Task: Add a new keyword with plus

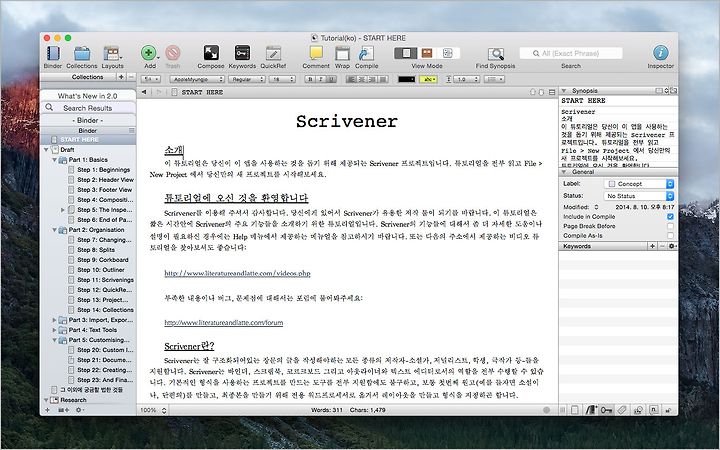Action: coord(652,247)
